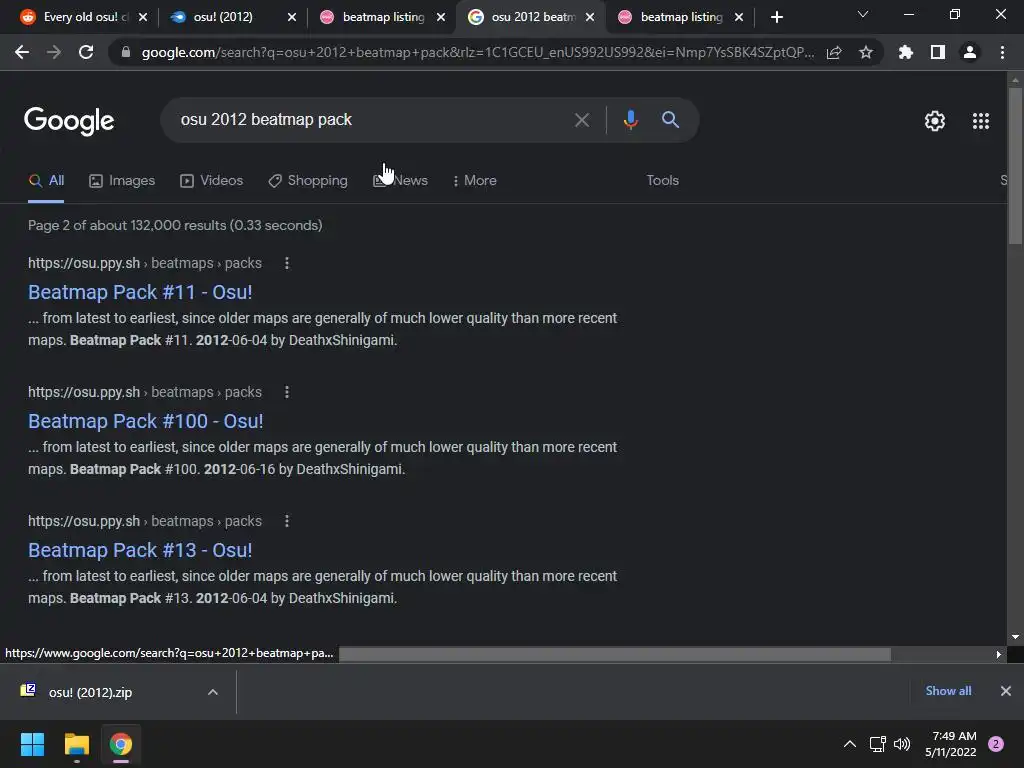Open the network status tray icon
This screenshot has height=768, width=1024.
pyautogui.click(x=877, y=744)
